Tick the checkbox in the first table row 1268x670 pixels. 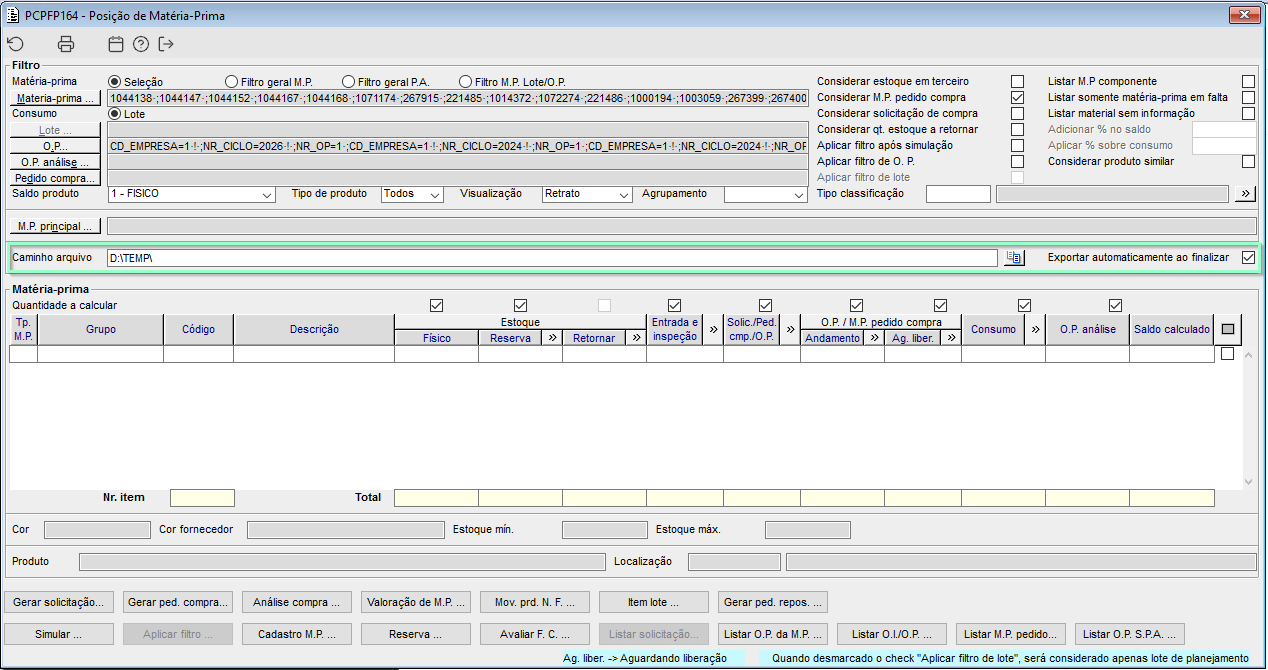(1227, 353)
